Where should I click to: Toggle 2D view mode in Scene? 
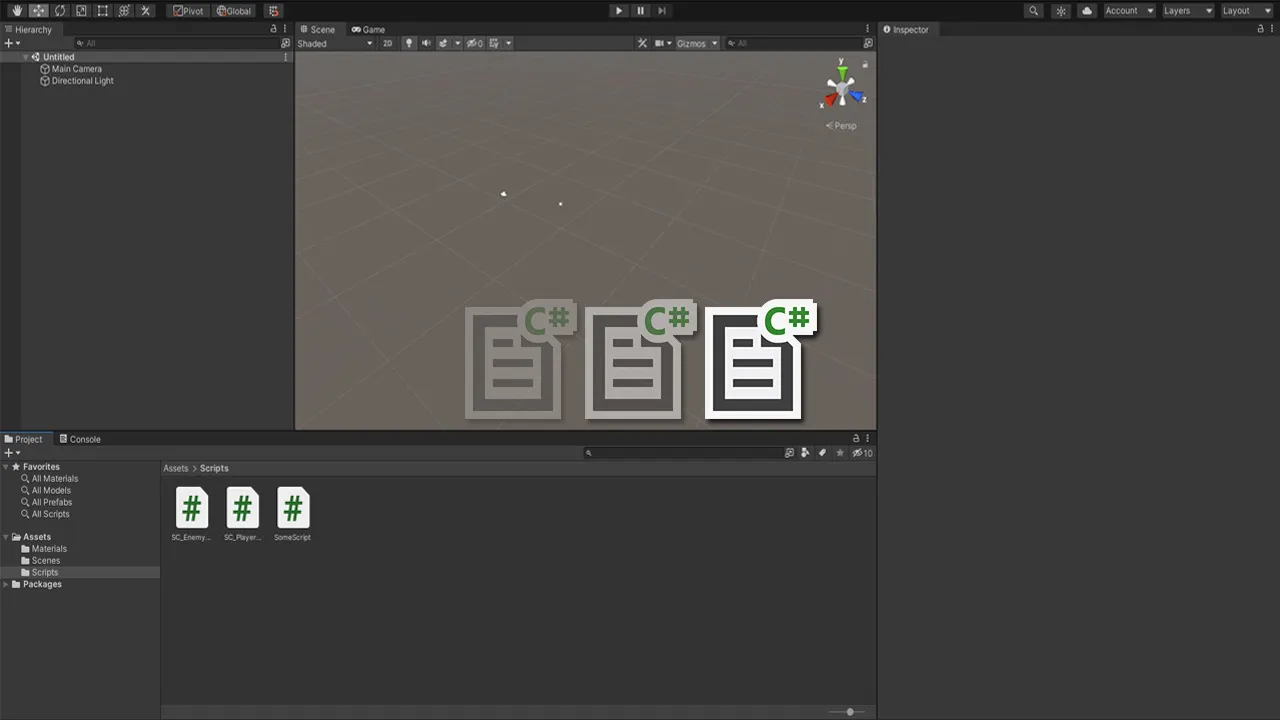coord(387,44)
